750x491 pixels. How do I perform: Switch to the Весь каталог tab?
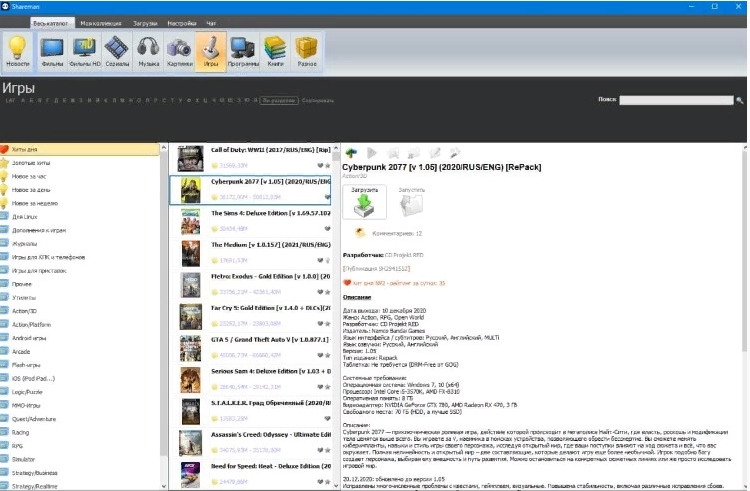coord(51,23)
